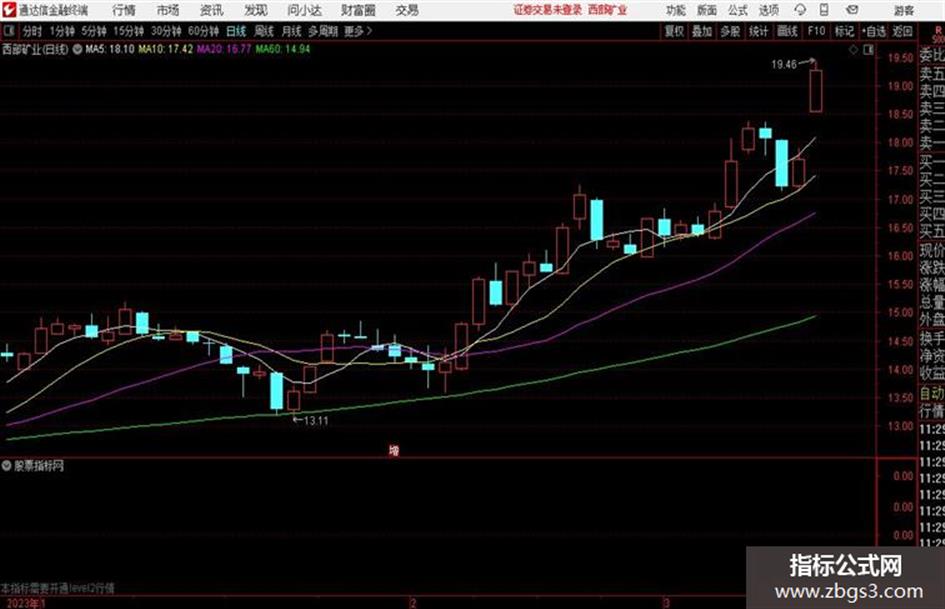This screenshot has height=609, width=945.
Task: Click the 统计 statistics button
Action: (x=758, y=31)
